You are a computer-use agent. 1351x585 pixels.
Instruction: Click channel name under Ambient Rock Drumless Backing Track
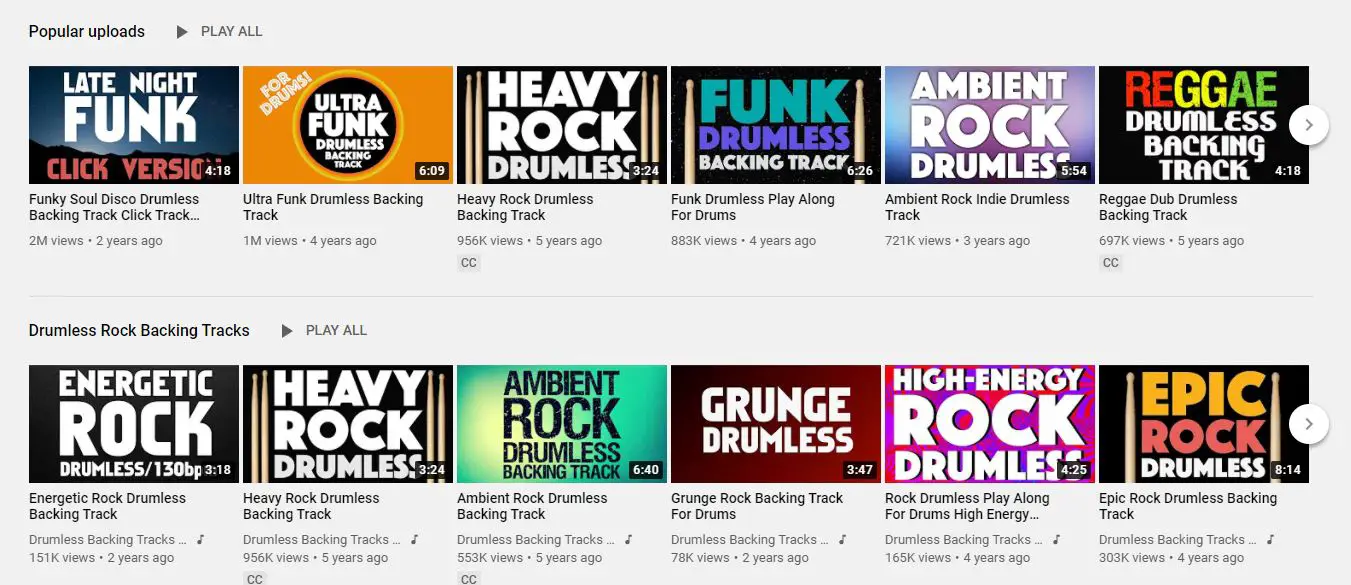[x=536, y=540]
